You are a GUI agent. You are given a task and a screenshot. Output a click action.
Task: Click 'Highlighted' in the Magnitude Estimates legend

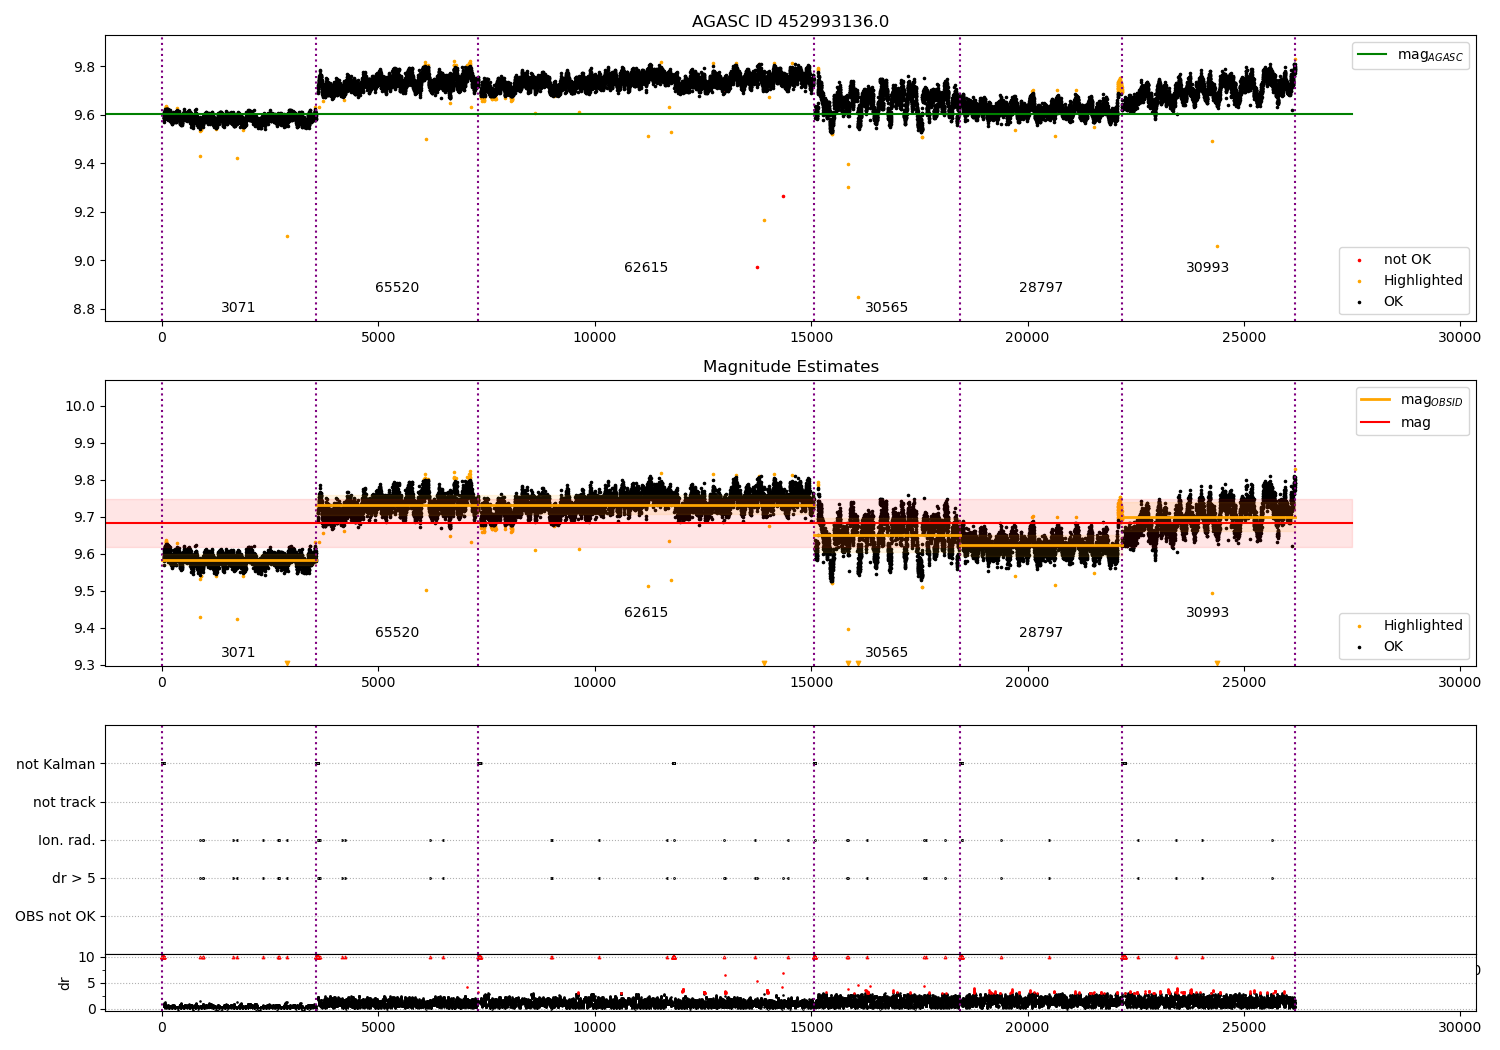1423,626
